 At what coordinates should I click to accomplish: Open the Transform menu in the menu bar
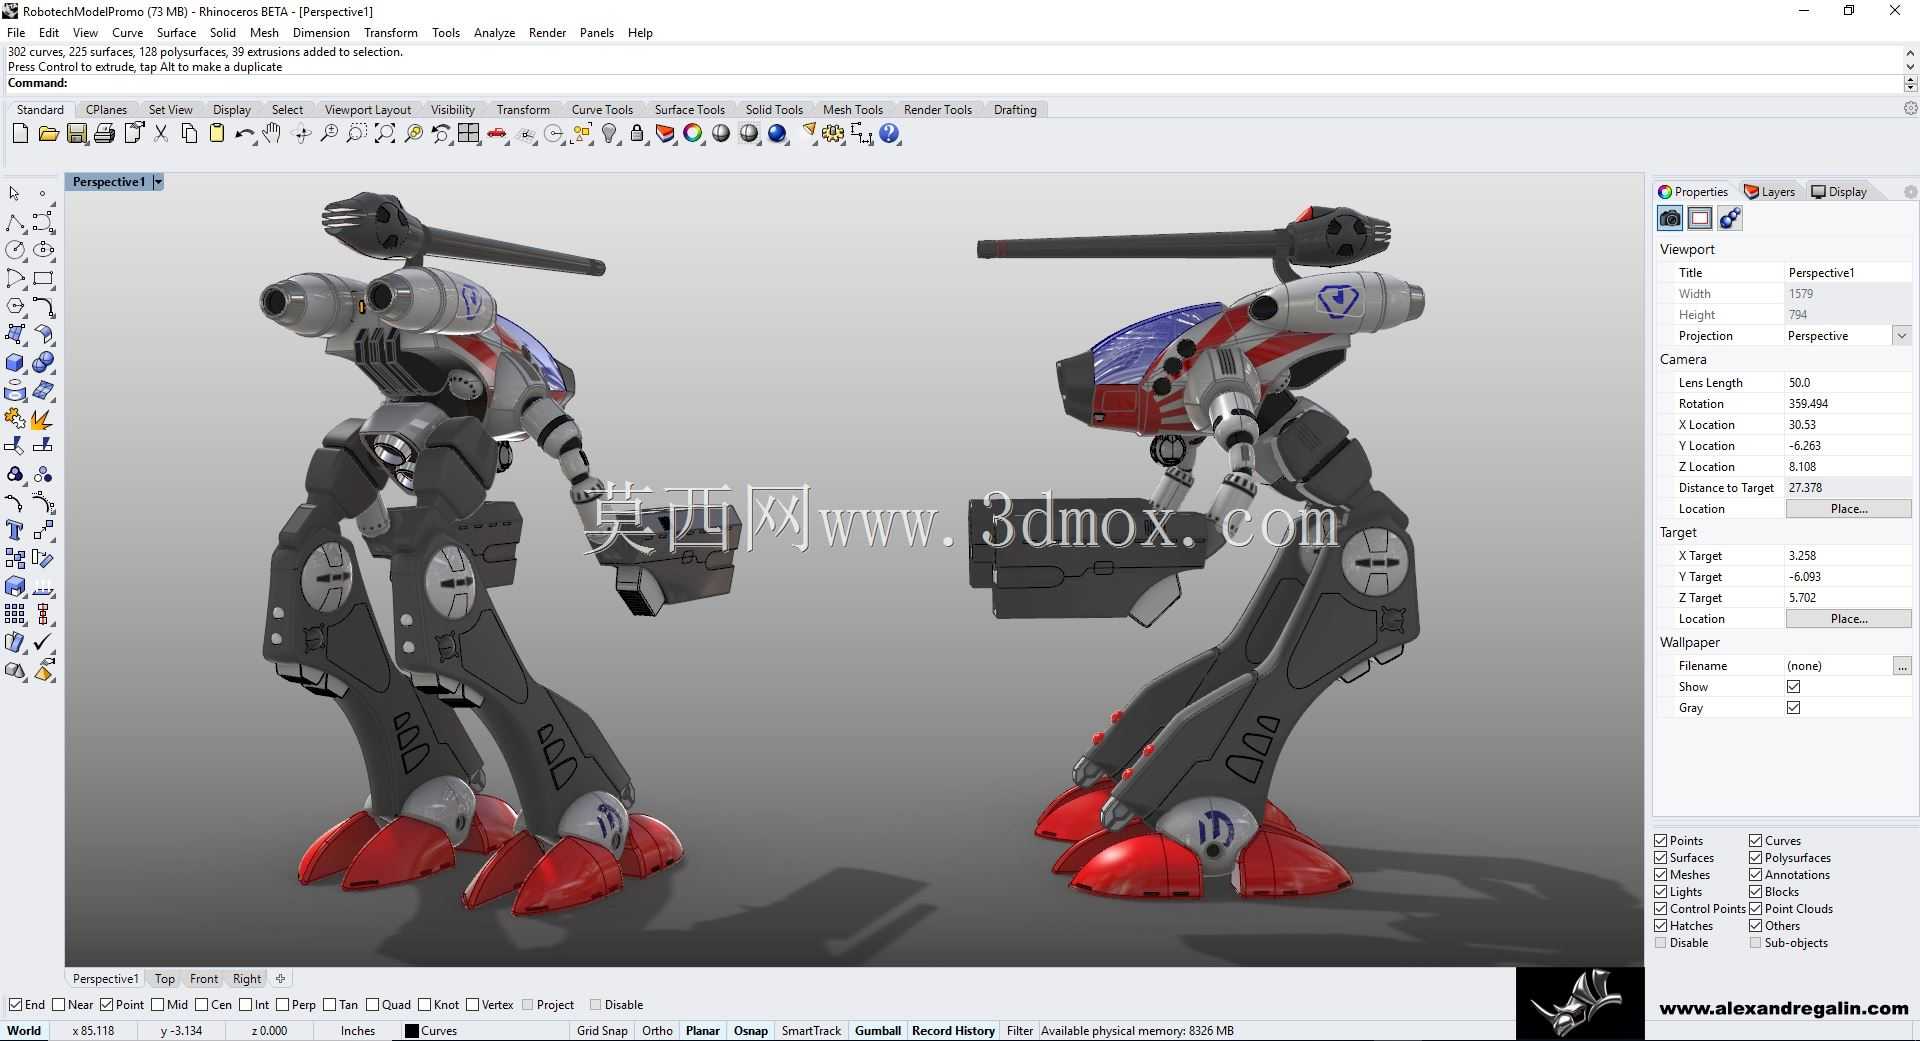(x=390, y=32)
